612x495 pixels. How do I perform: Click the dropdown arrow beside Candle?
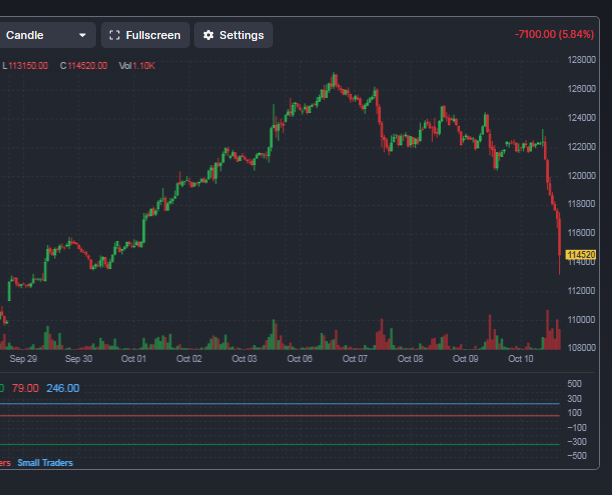coord(82,35)
